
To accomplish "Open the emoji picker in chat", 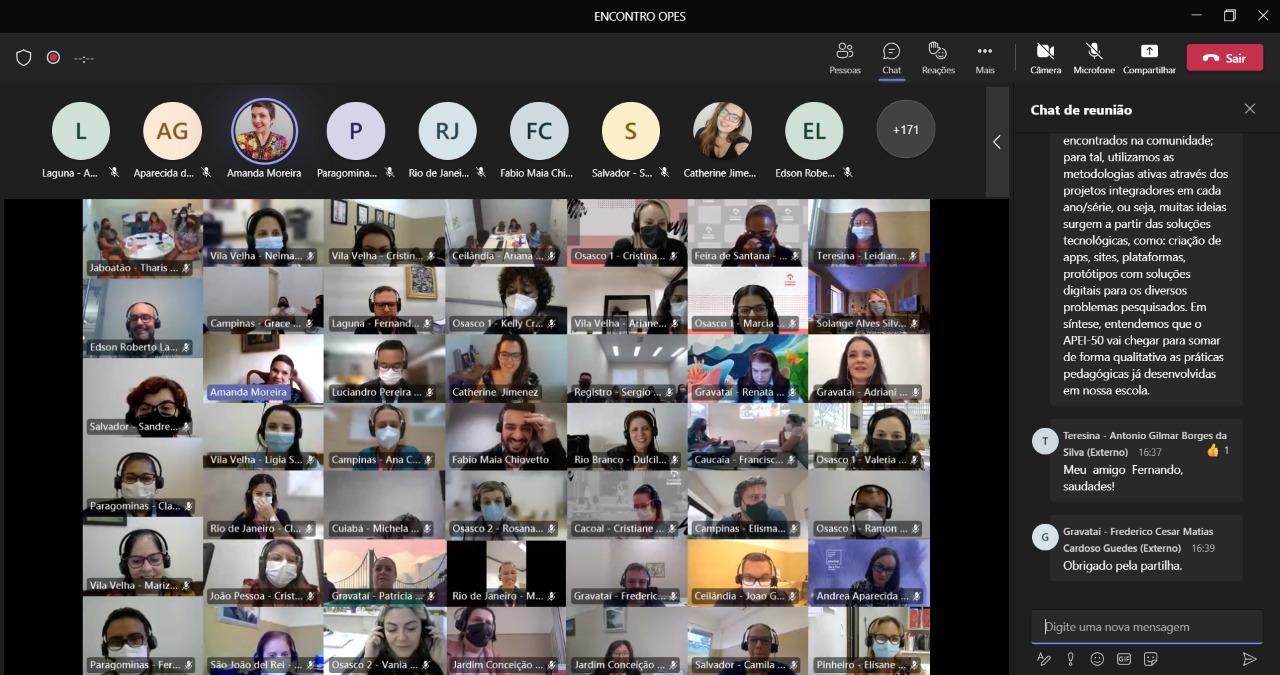I will click(x=1097, y=659).
